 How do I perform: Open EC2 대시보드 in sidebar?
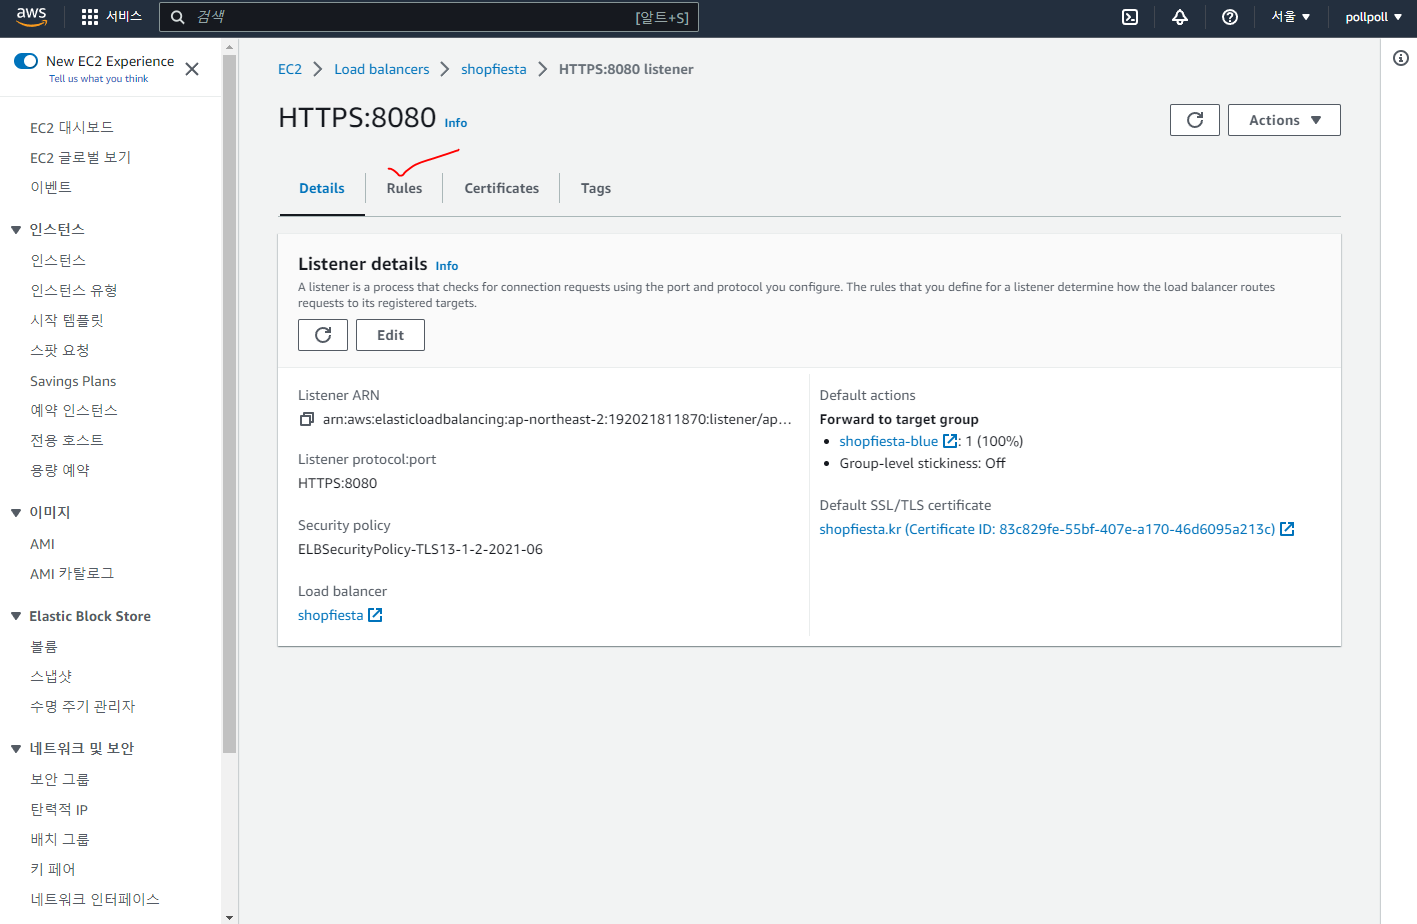(72, 128)
